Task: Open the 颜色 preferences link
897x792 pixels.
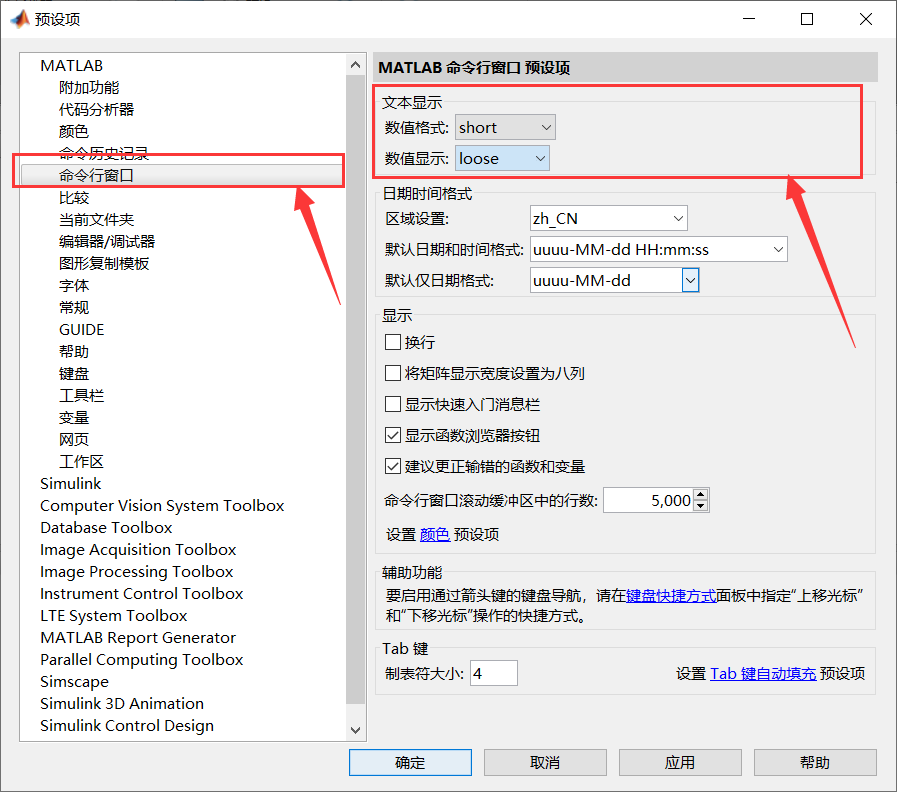Action: pyautogui.click(x=435, y=534)
